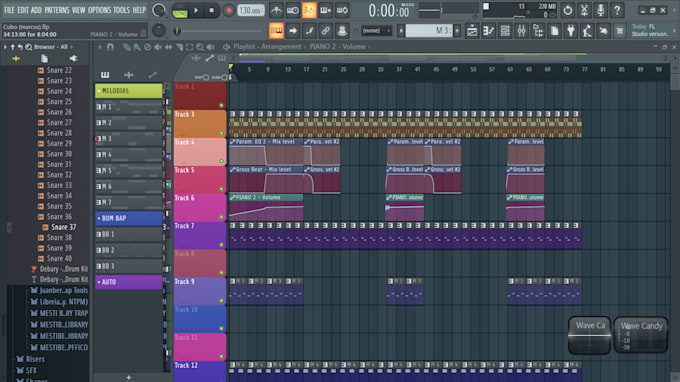Open the Playlist view icon
Screen dimensions: 680x382
[x=472, y=31]
